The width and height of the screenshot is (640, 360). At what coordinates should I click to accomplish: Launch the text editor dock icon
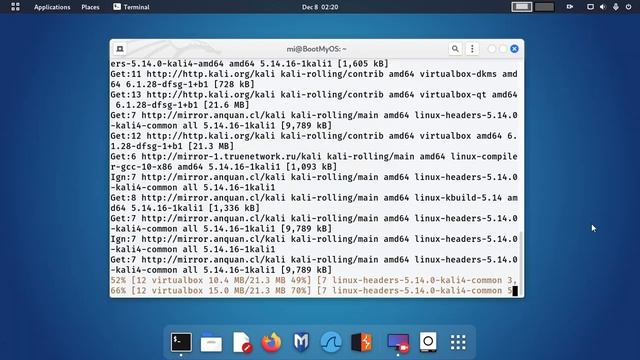pos(242,342)
